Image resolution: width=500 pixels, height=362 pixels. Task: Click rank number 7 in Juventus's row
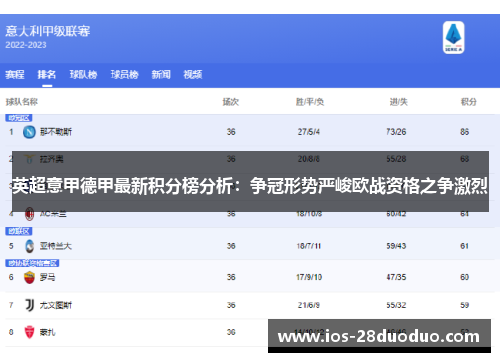point(11,305)
